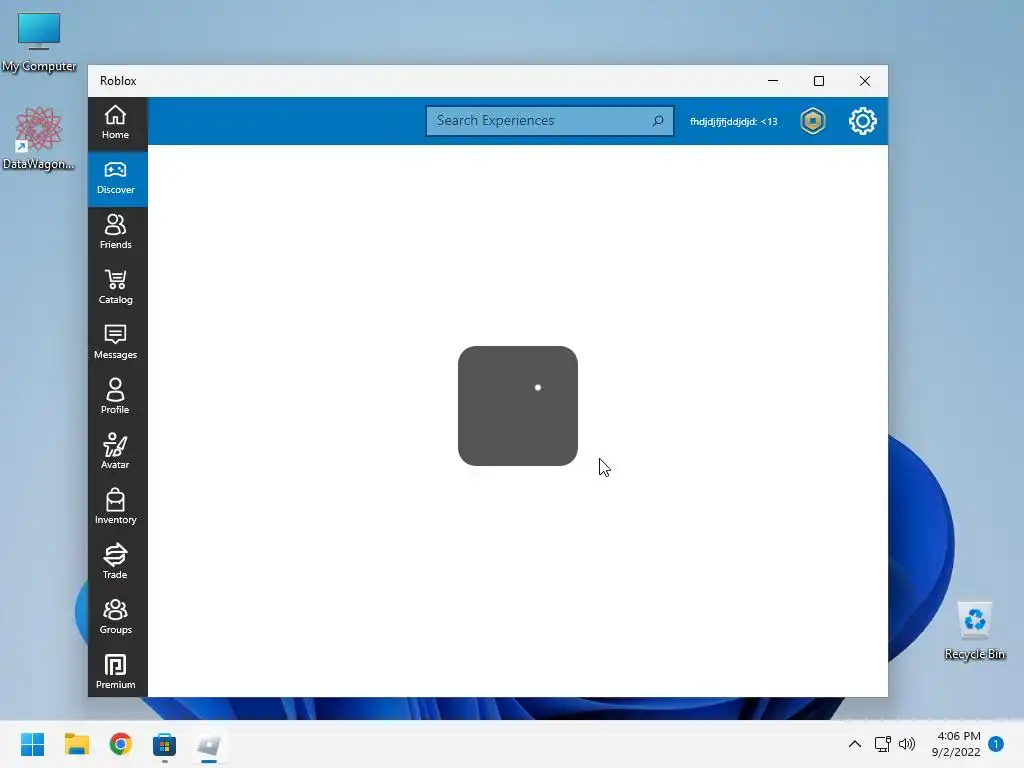The height and width of the screenshot is (768, 1024).
Task: Open the settings gear in the Roblox header
Action: 863,121
